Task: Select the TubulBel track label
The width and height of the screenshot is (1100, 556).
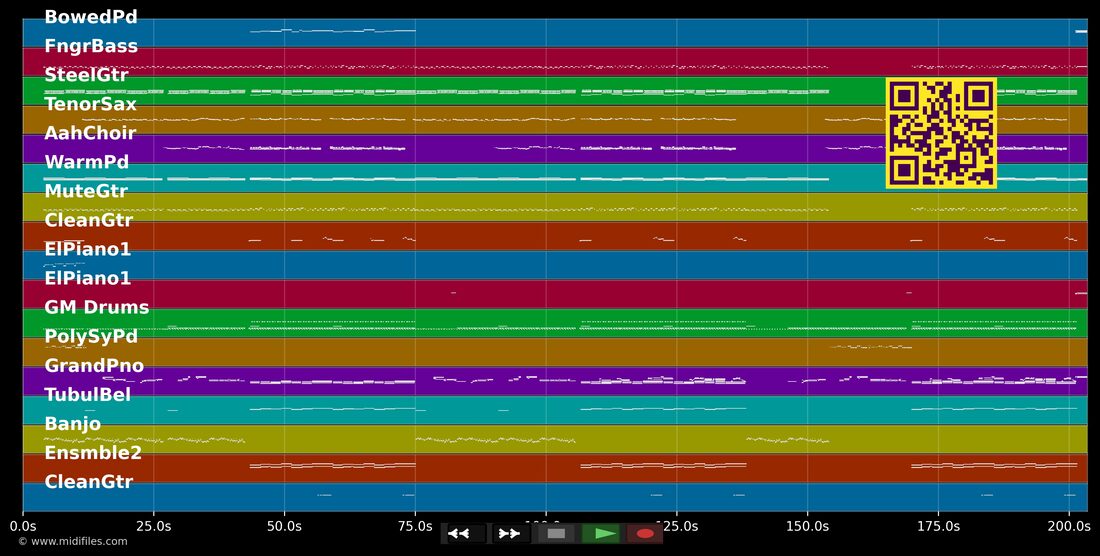Action: 88,395
